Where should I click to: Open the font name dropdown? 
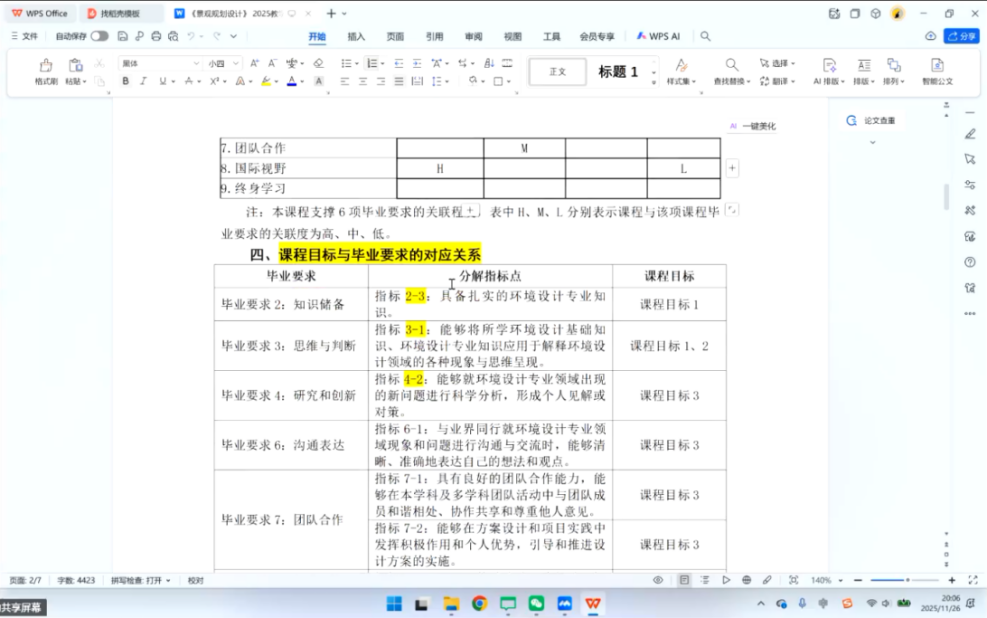tap(160, 63)
